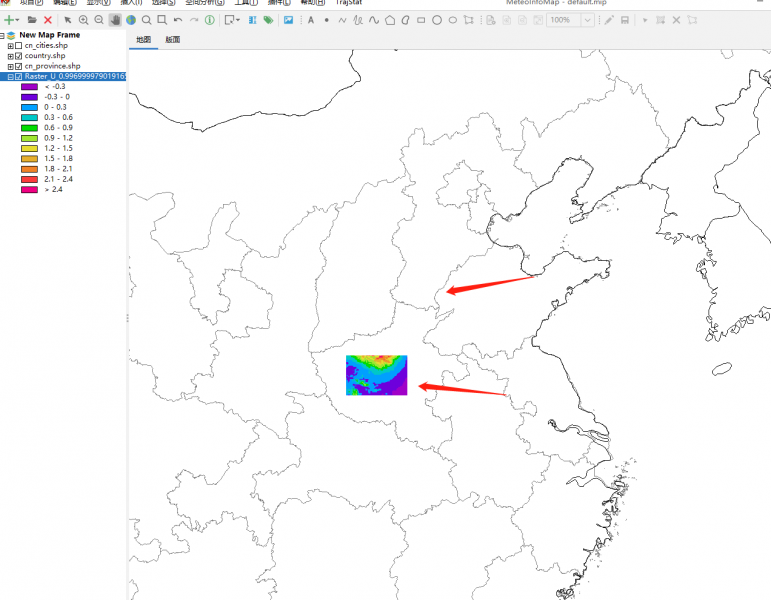Click the colored raster image on the map

376,375
